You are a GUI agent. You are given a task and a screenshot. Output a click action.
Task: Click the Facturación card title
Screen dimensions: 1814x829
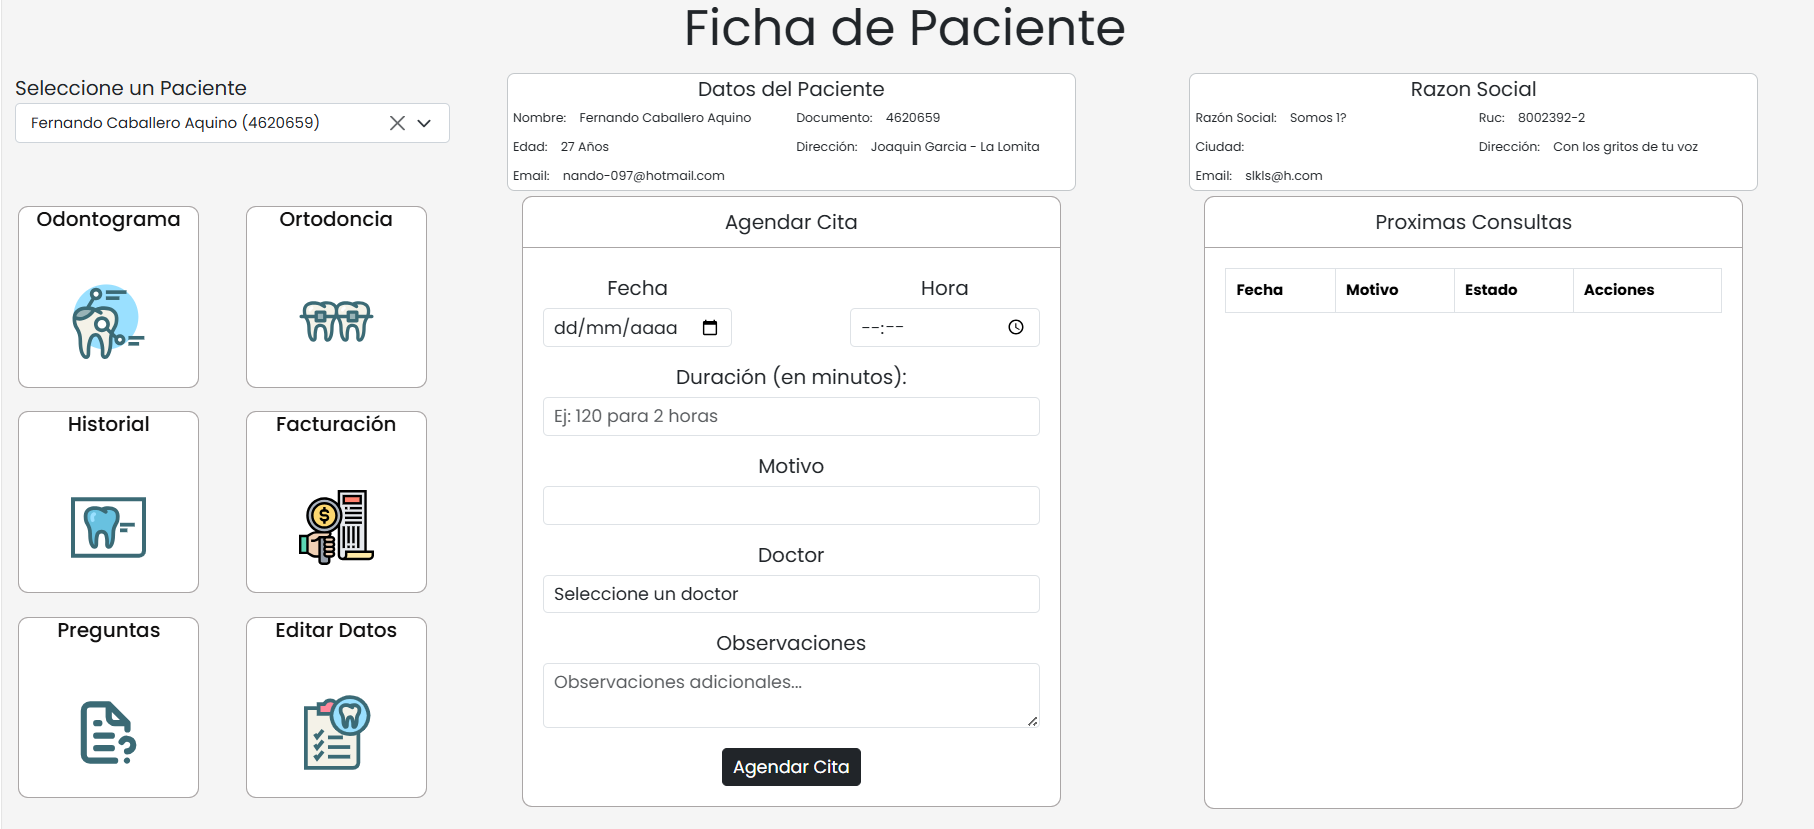(x=336, y=424)
